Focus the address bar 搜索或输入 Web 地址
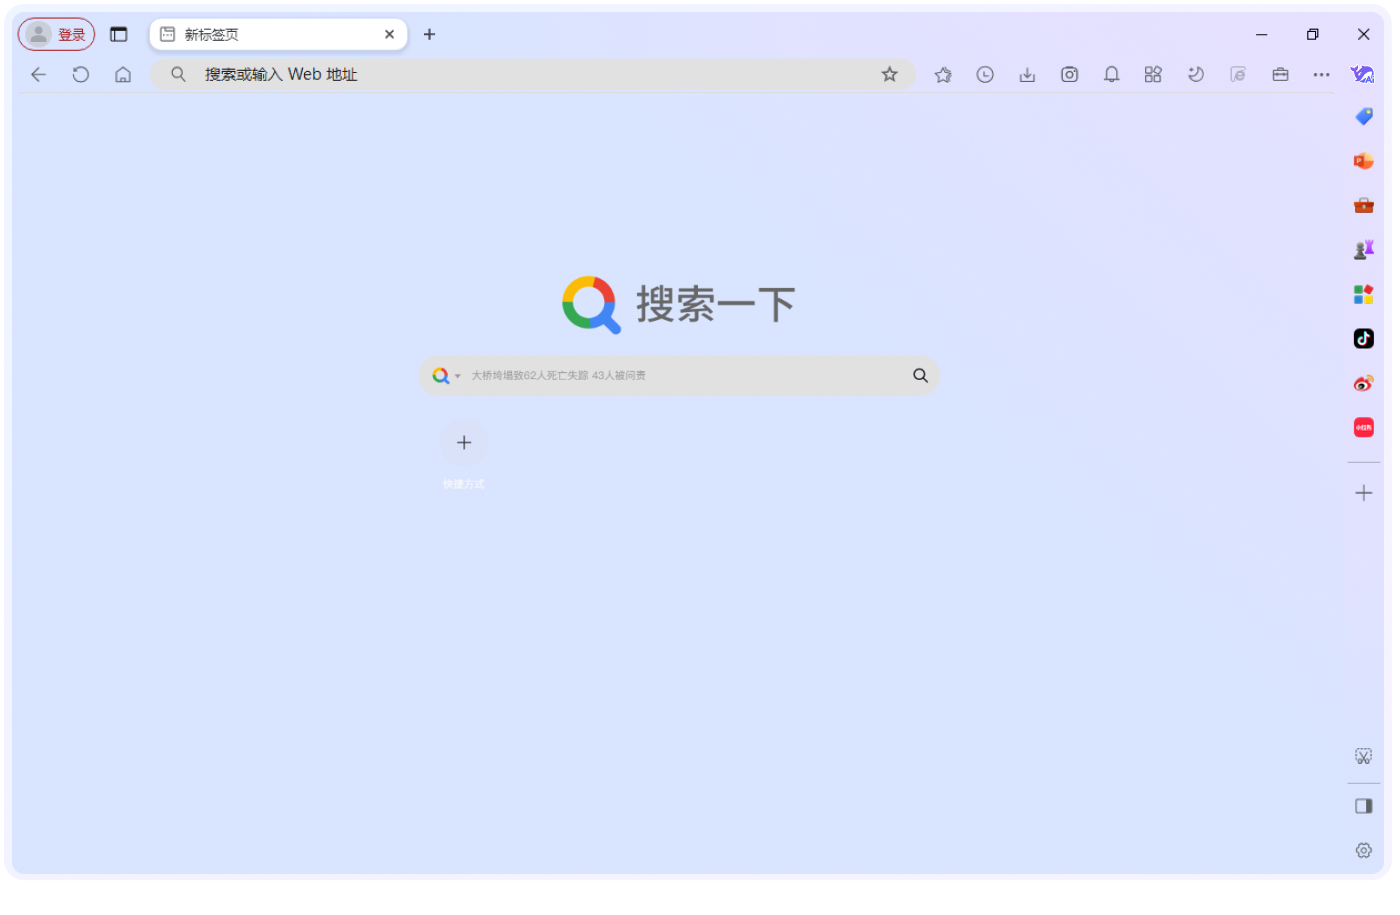 (x=532, y=74)
